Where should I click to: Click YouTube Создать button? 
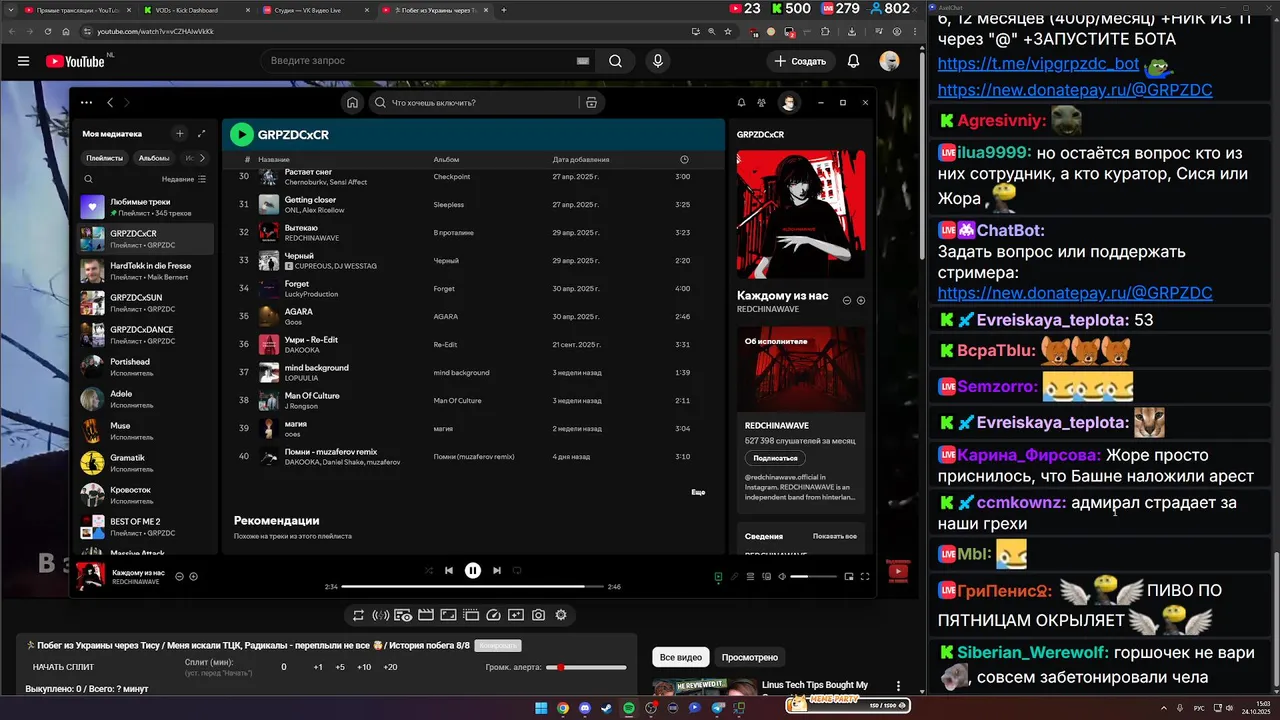[x=801, y=61]
